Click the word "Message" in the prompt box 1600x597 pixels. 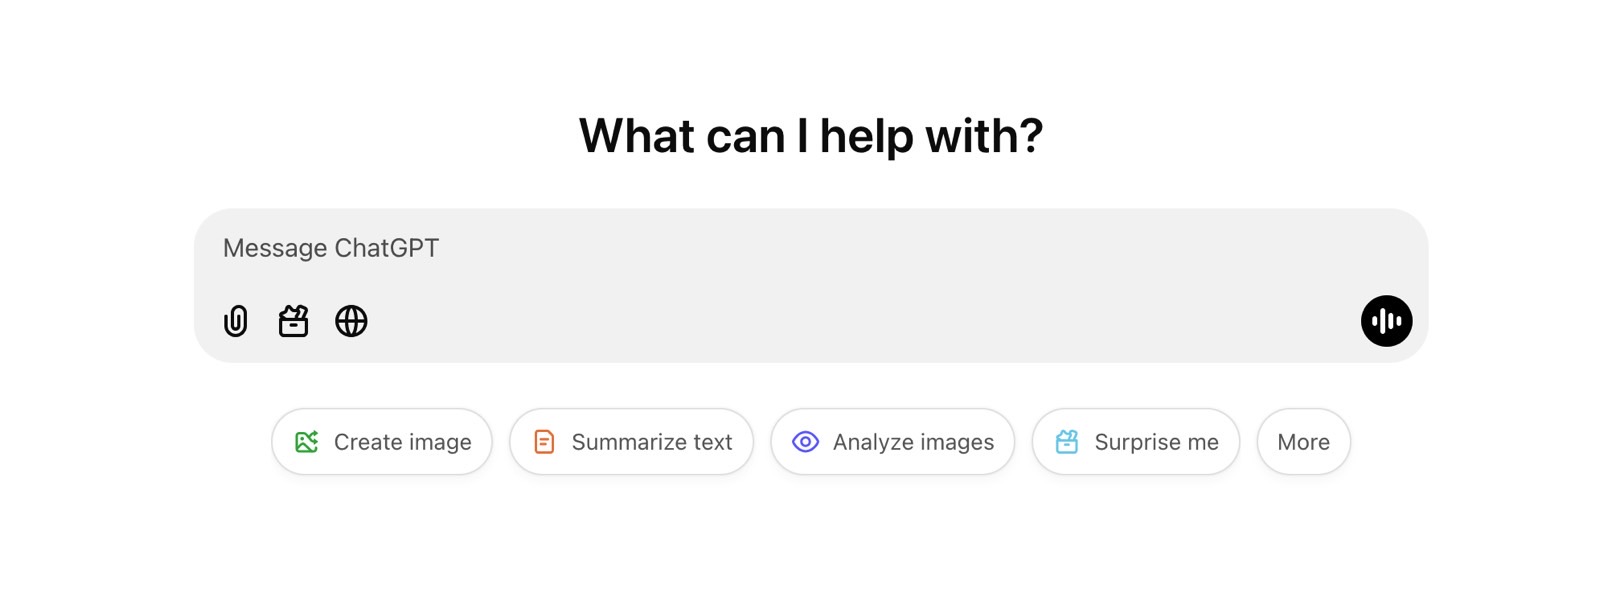coord(275,248)
